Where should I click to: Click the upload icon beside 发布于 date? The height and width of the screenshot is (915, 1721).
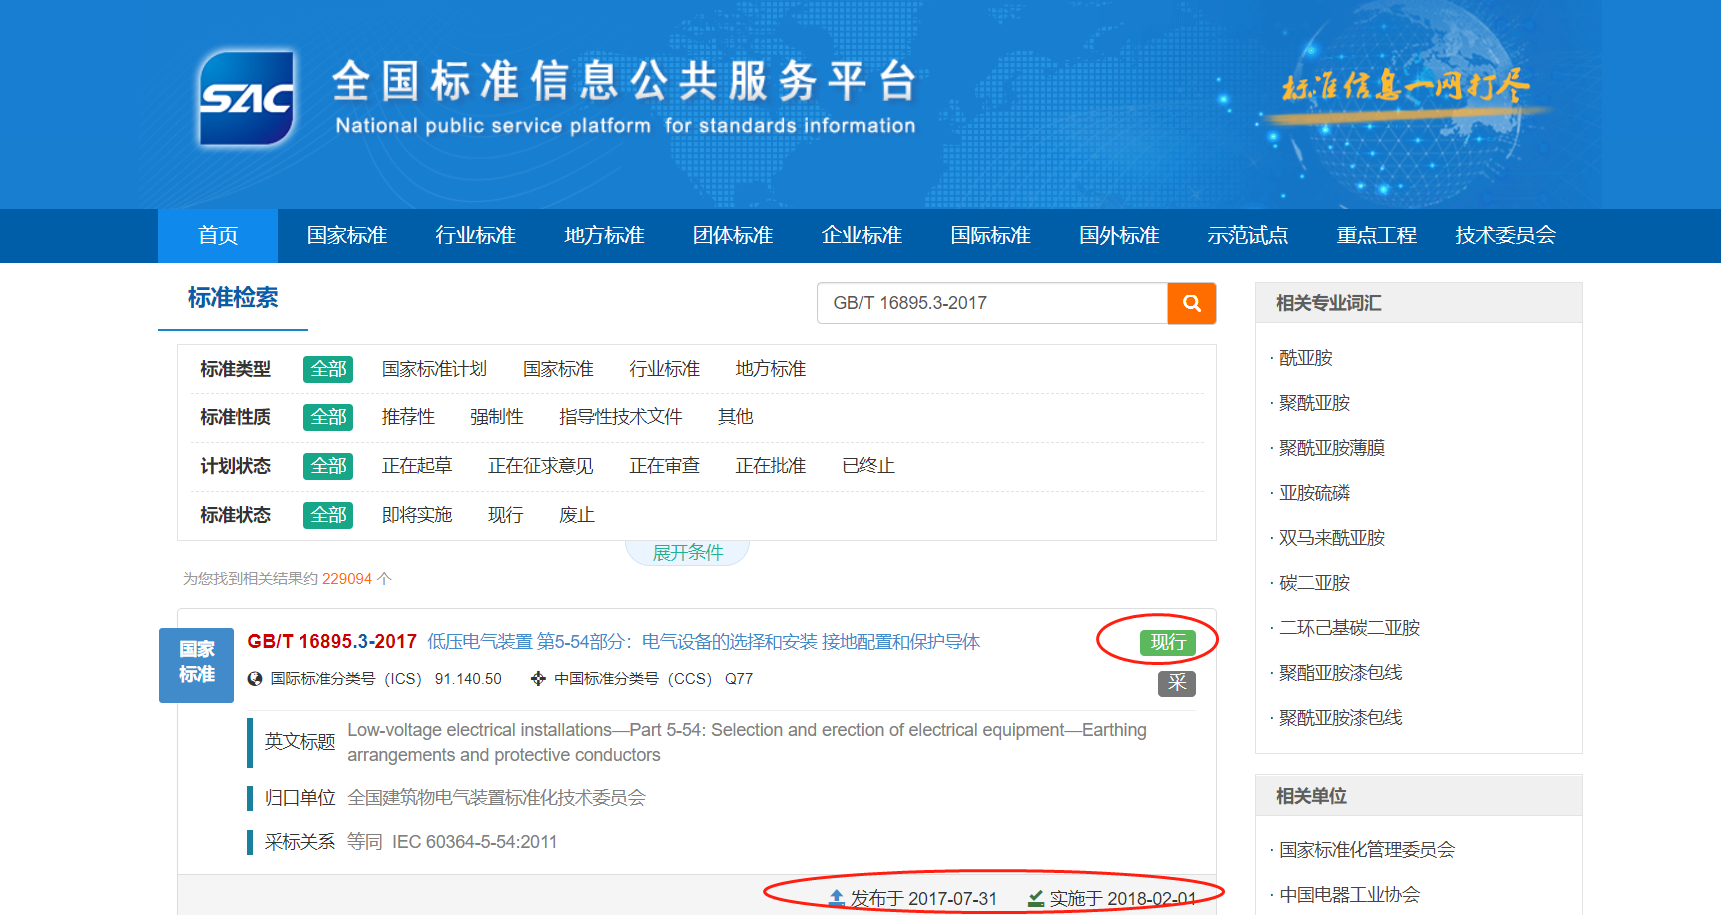click(836, 898)
